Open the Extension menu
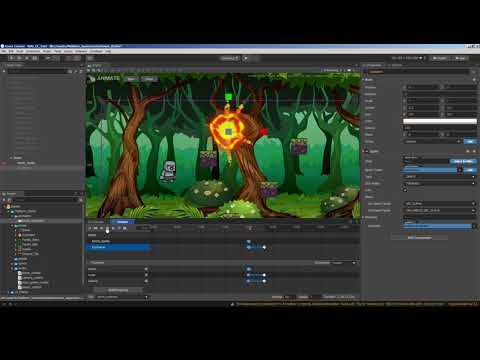This screenshot has width=480, height=360. pyautogui.click(x=81, y=51)
